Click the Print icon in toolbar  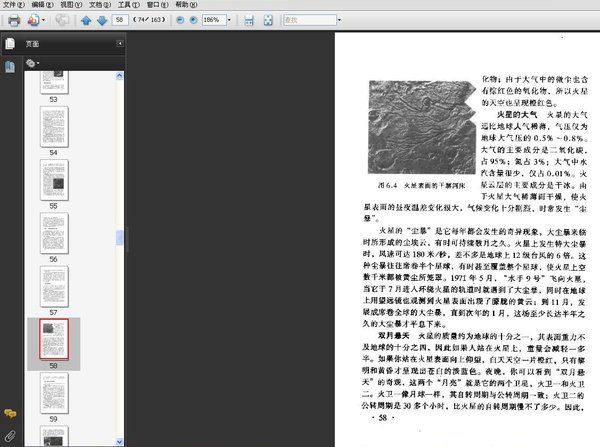14,20
